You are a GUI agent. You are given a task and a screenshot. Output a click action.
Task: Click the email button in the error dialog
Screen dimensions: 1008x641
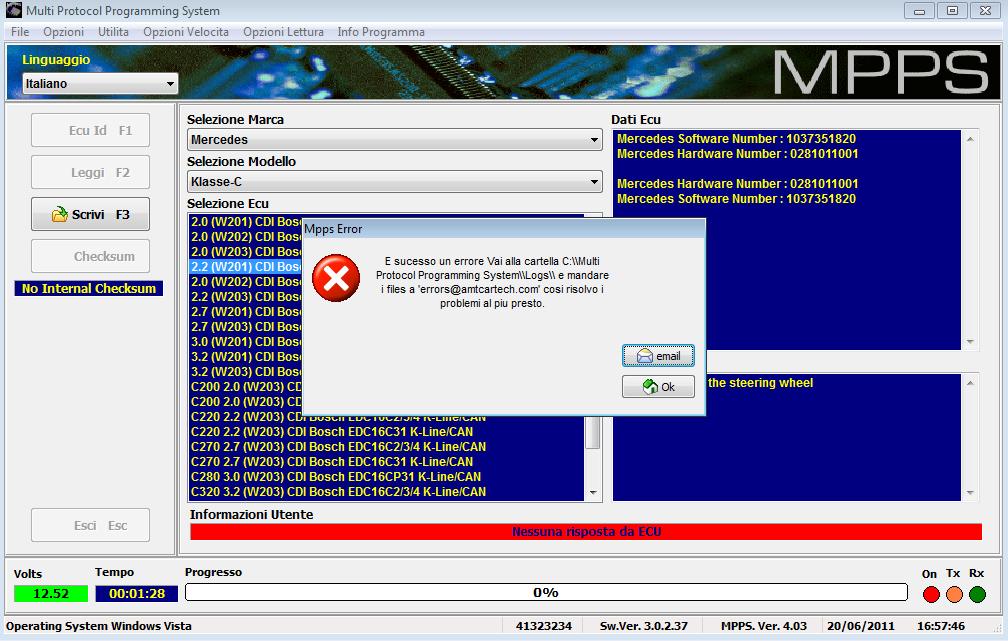658,356
